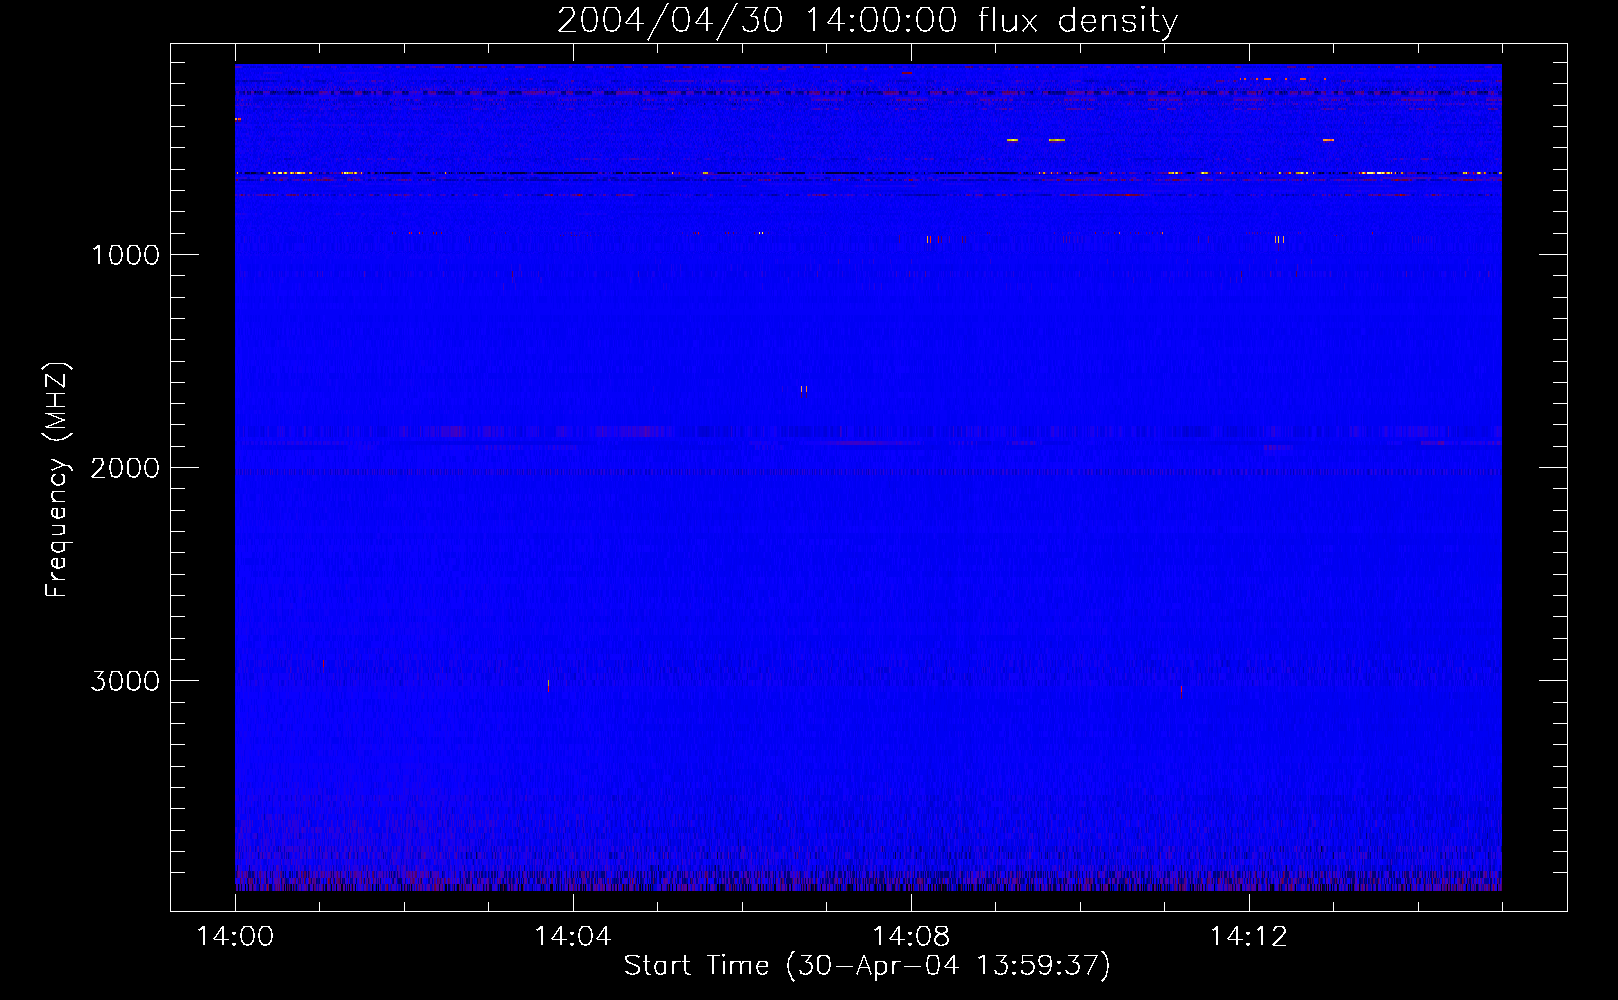Viewport: 1618px width, 1000px height.
Task: Click the '3000' frequency tick label
Action: click(125, 681)
